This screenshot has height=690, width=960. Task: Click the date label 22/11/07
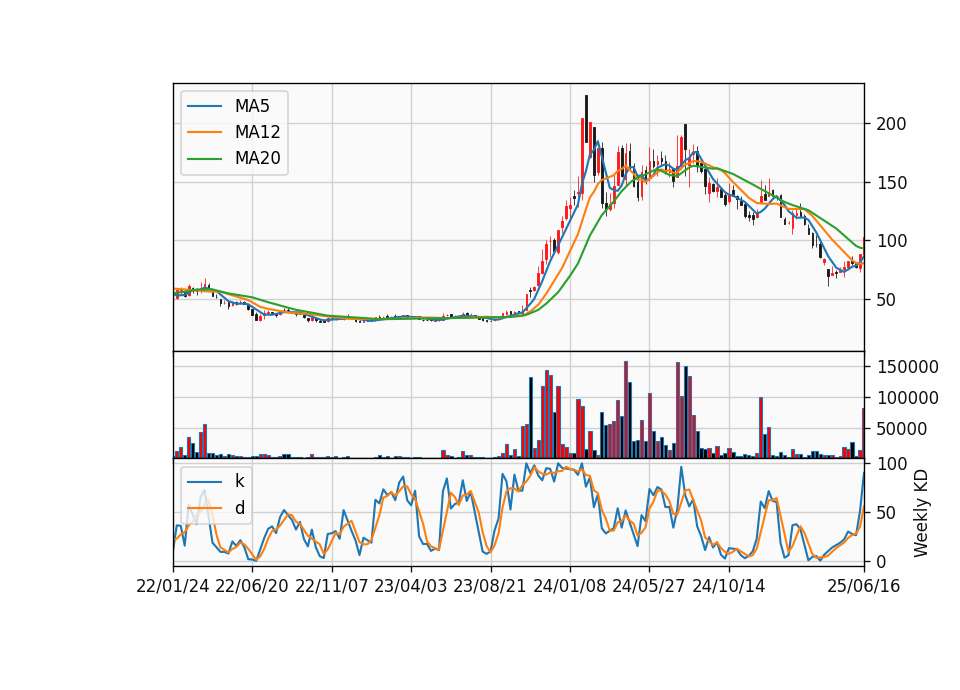coord(332,586)
